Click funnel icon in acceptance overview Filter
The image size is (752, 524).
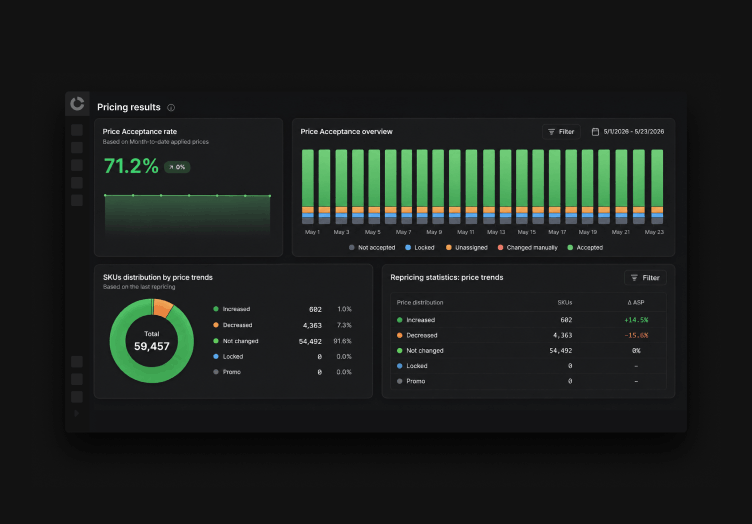552,132
